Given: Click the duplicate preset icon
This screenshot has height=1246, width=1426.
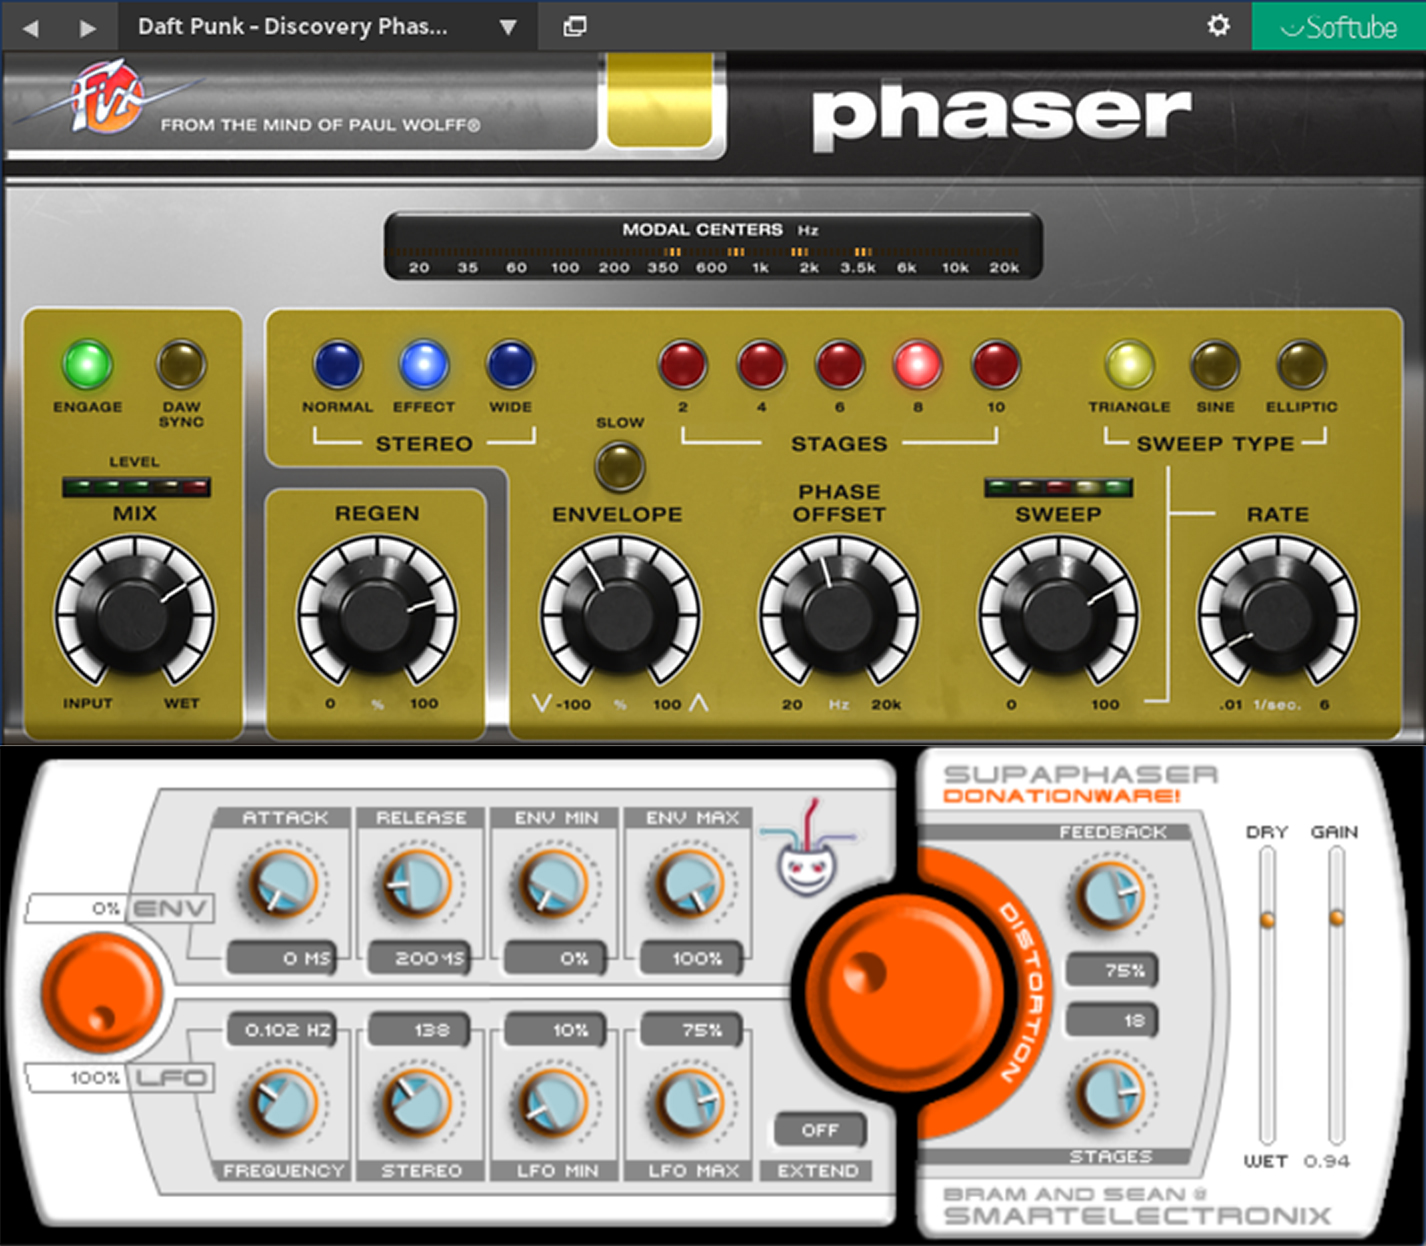Looking at the screenshot, I should (574, 26).
